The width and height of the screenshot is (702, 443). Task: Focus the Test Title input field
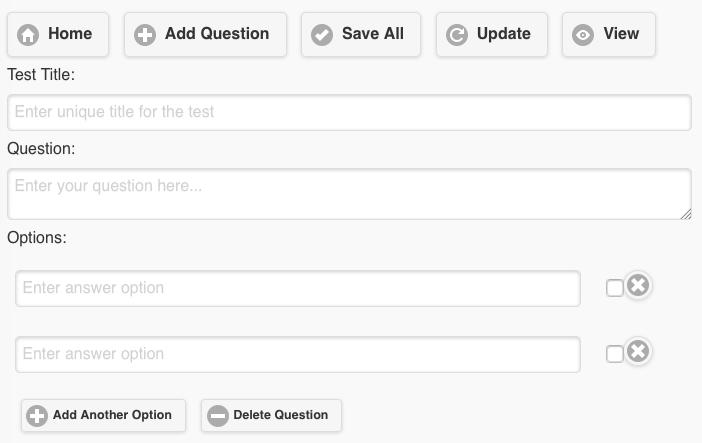point(349,112)
